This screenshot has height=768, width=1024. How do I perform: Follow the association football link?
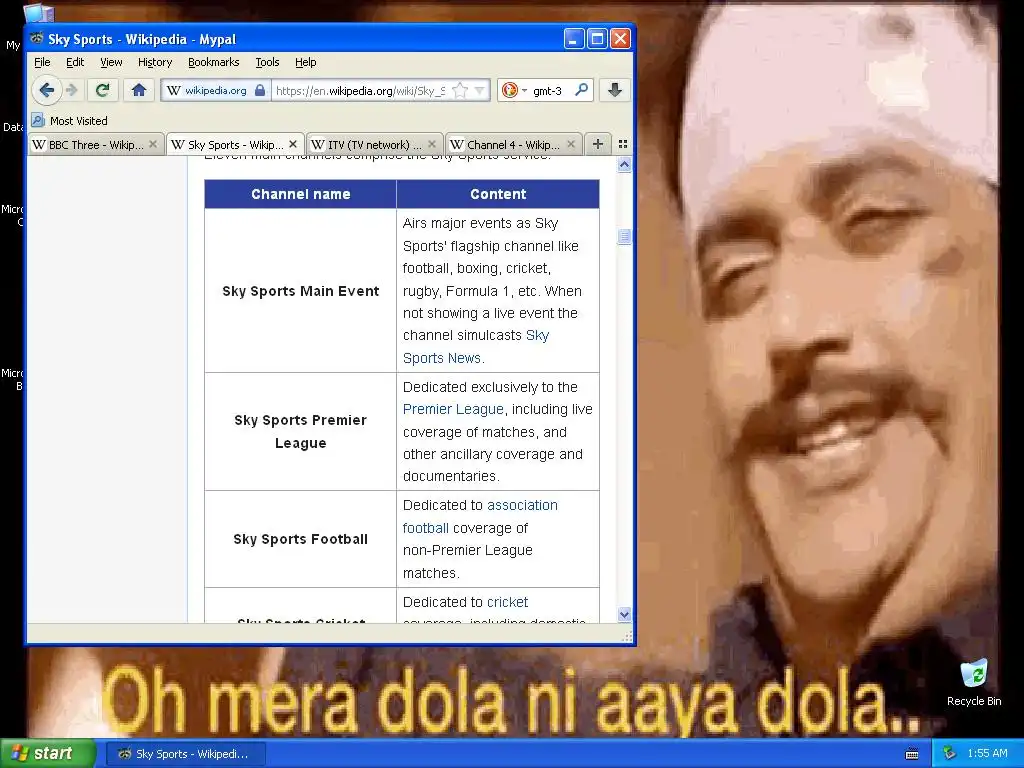coord(480,517)
